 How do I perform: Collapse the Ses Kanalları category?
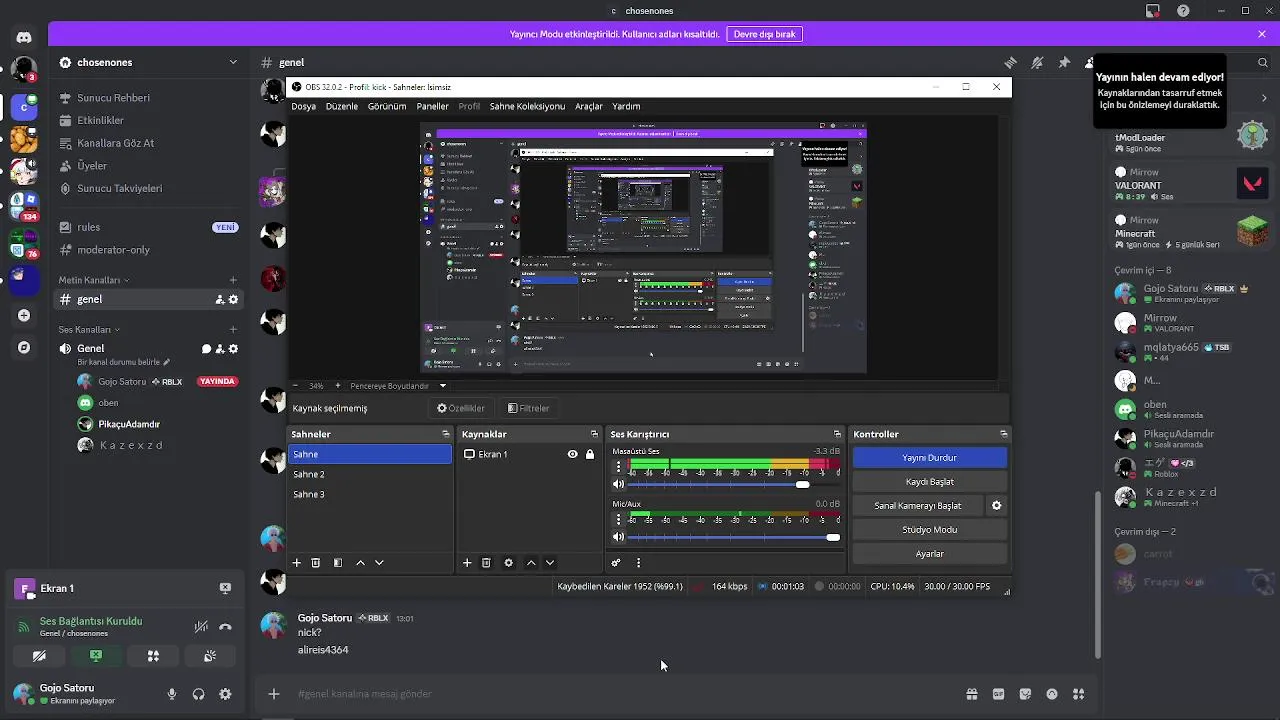[89, 330]
